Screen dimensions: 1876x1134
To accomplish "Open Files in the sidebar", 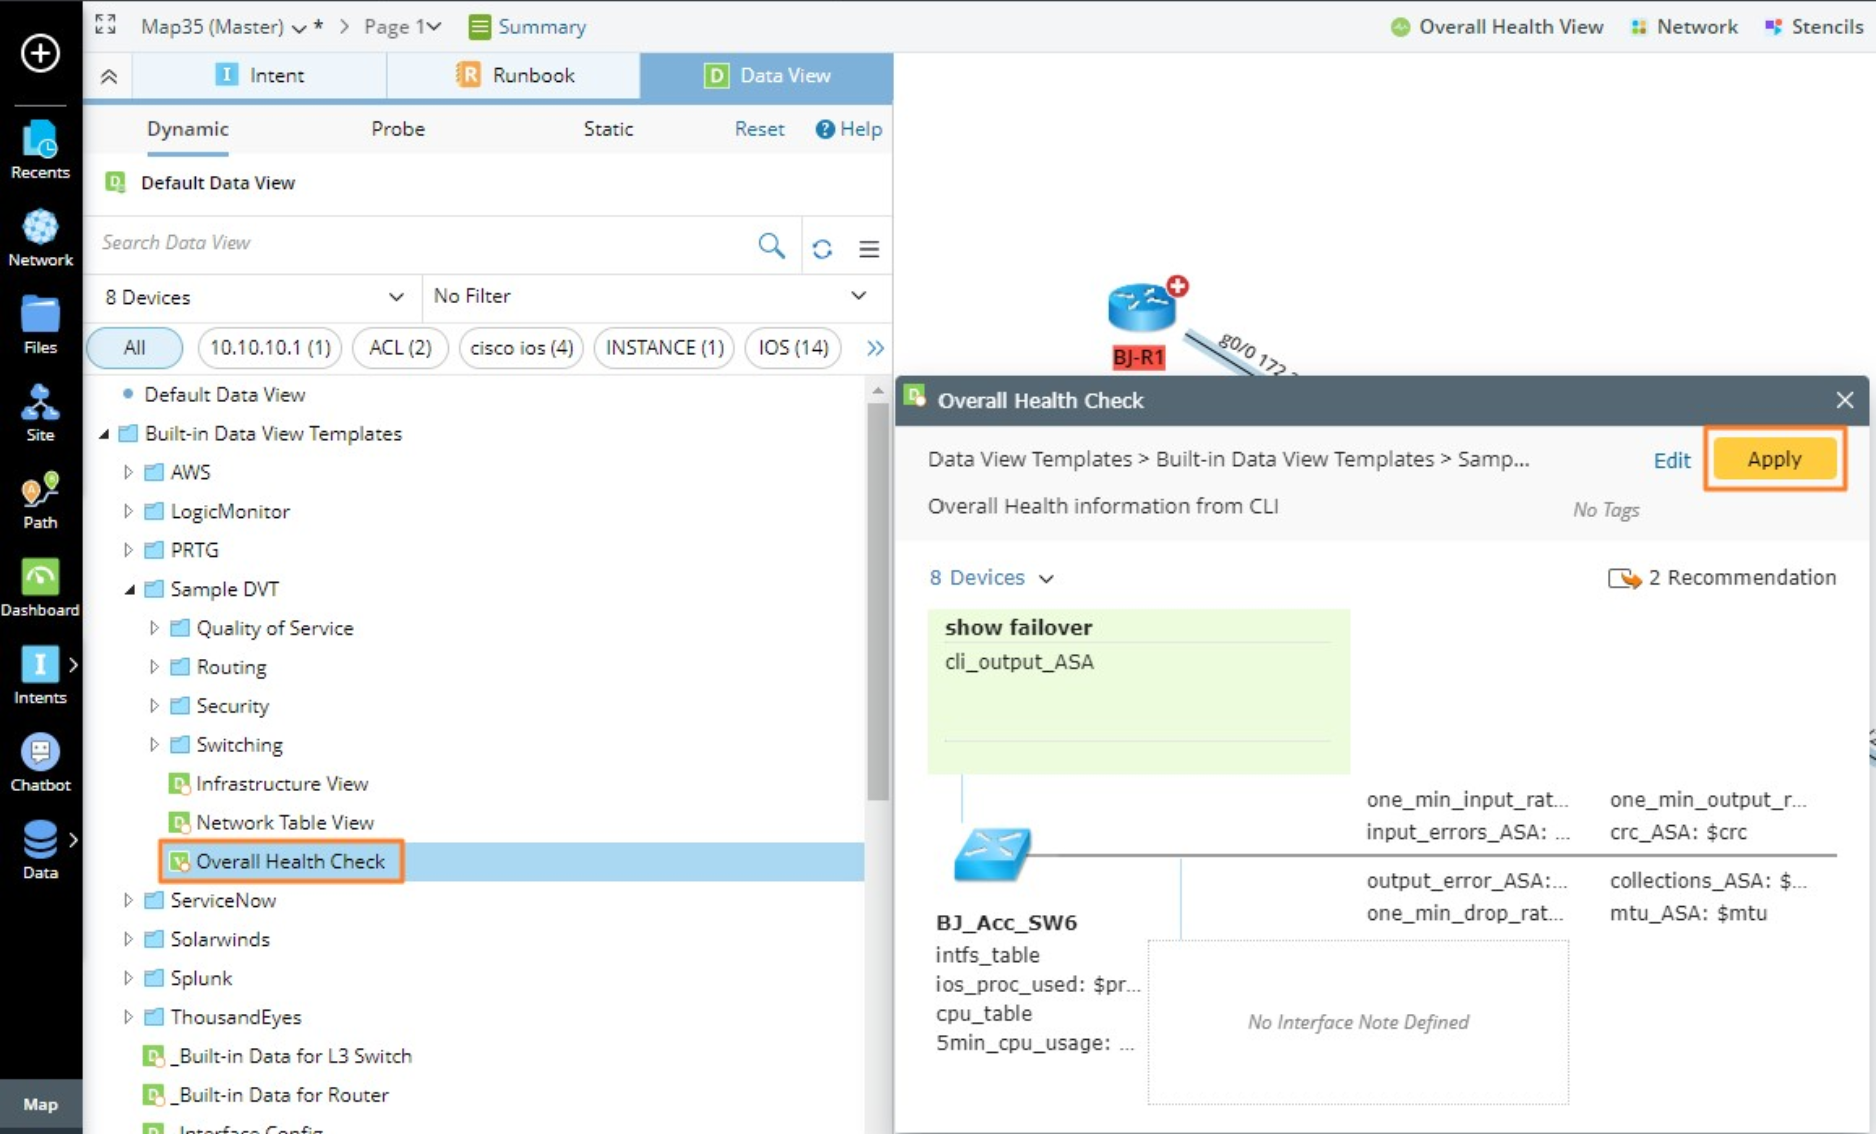I will tap(40, 325).
